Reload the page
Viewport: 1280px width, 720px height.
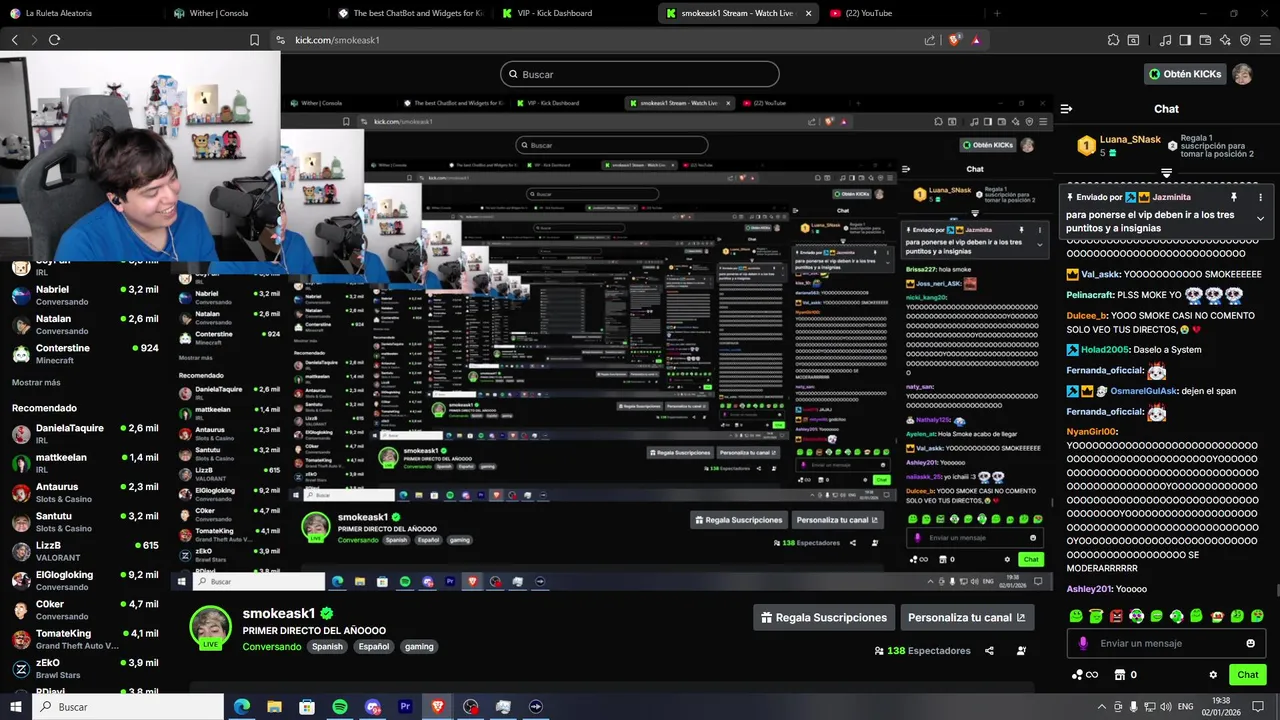tap(54, 40)
